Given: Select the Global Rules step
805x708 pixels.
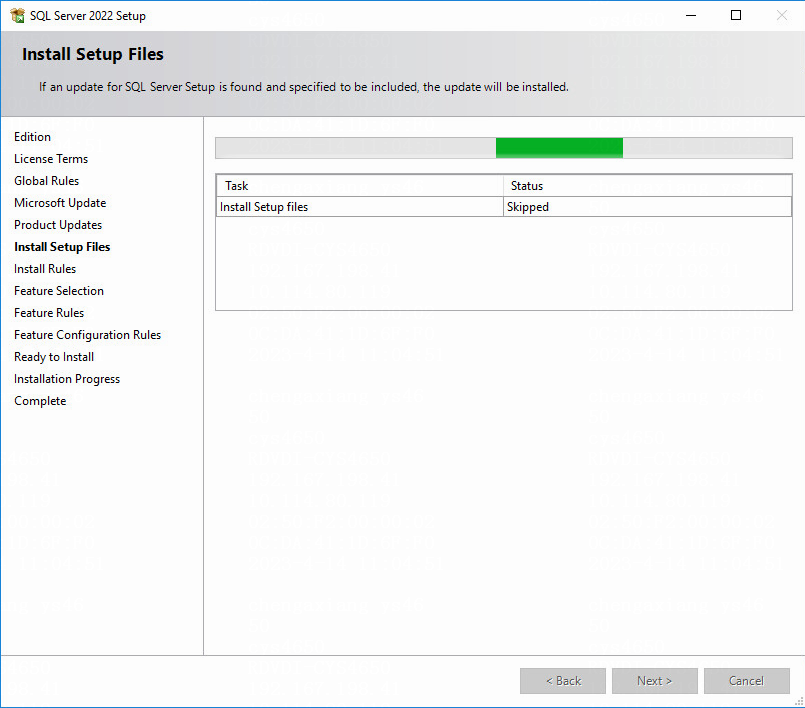Looking at the screenshot, I should tap(46, 181).
